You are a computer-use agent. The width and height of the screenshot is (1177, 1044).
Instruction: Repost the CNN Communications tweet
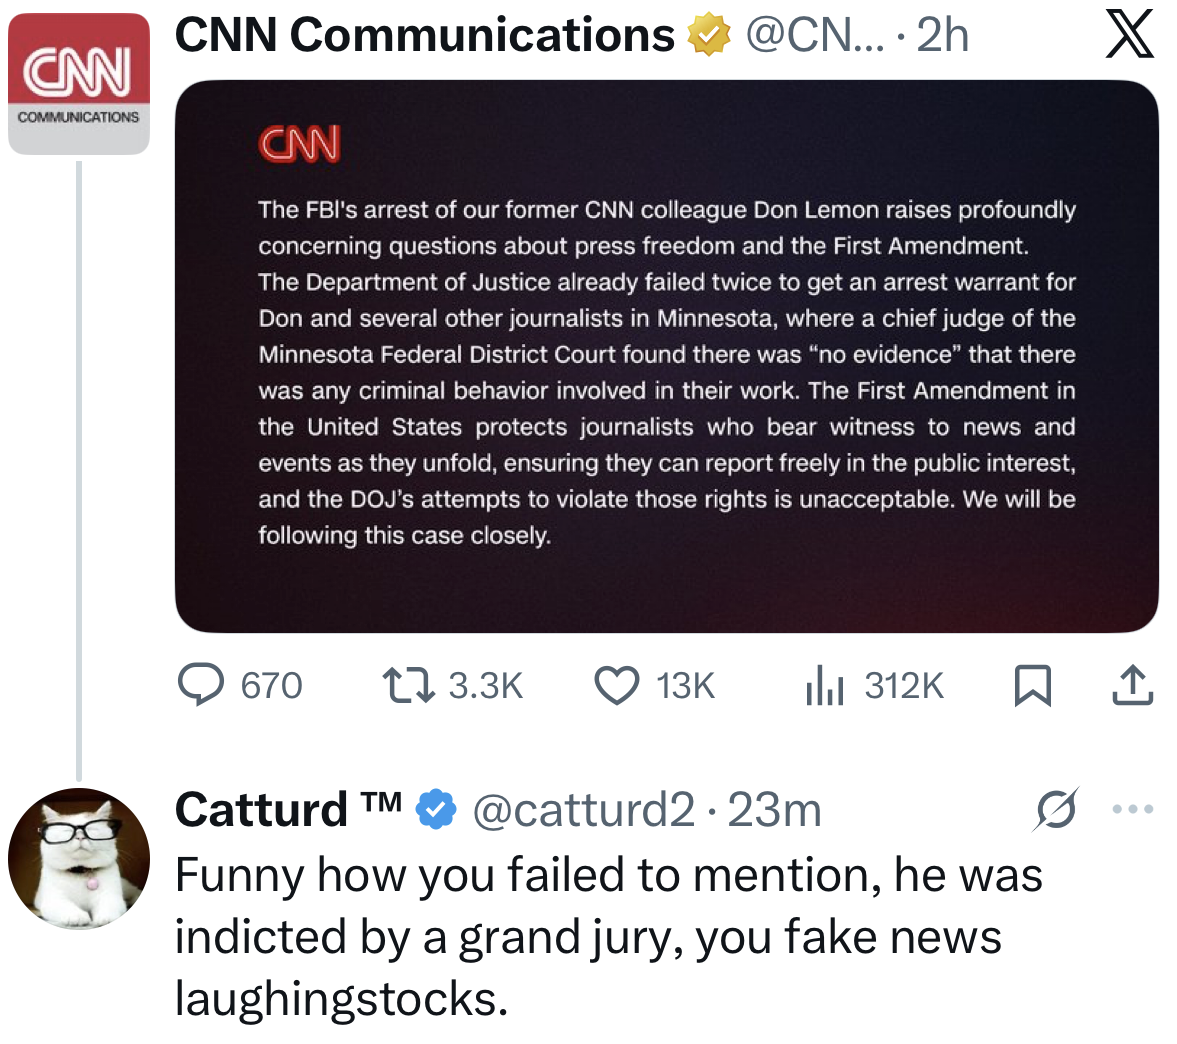tap(408, 685)
